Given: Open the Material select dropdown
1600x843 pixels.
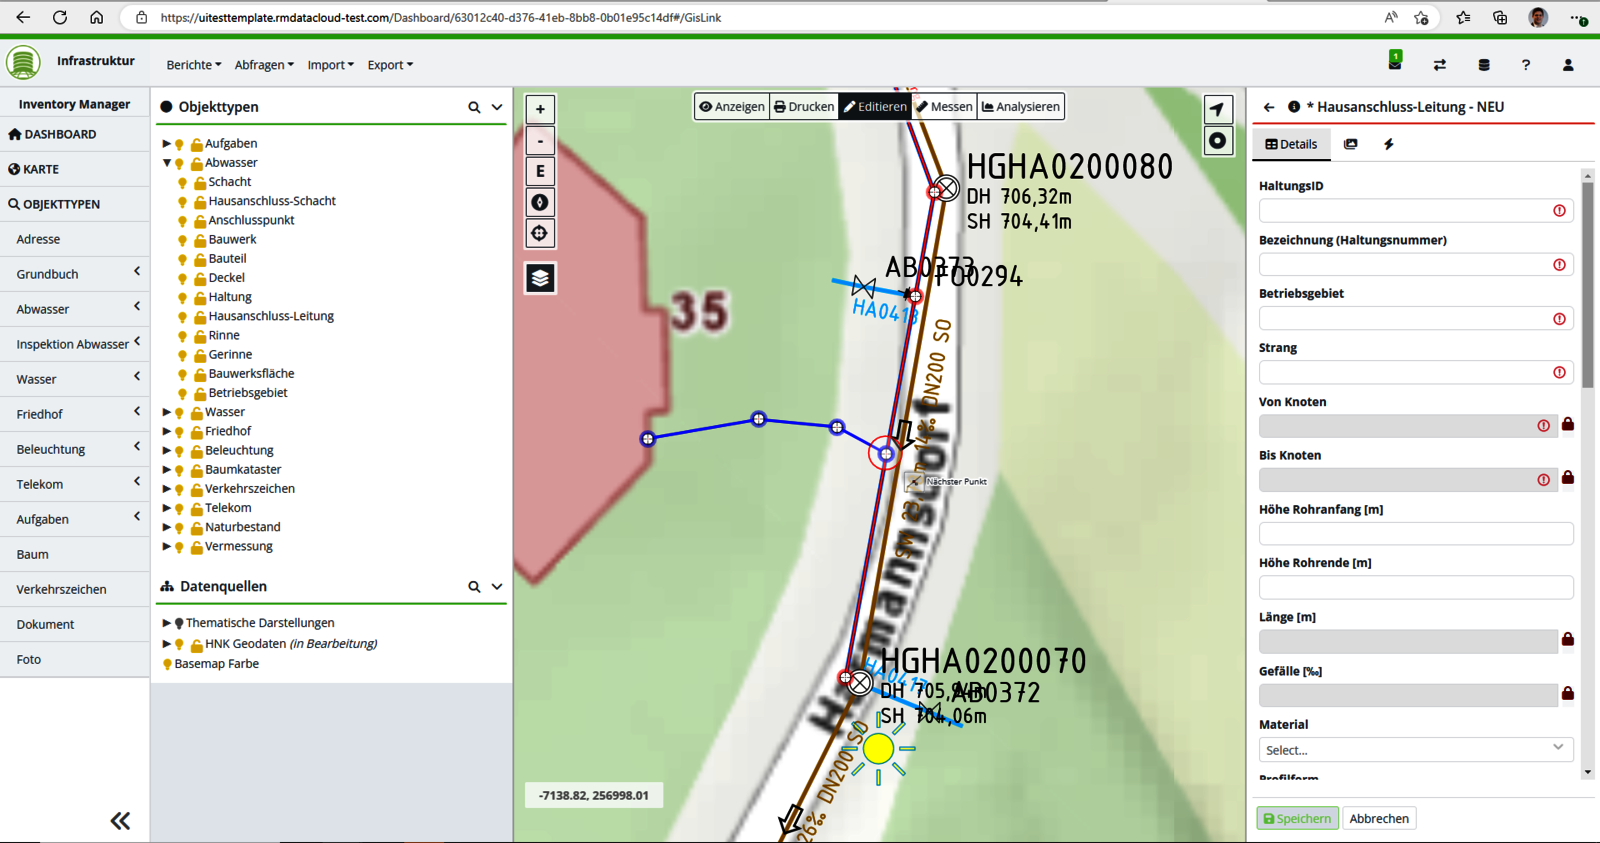Looking at the screenshot, I should pyautogui.click(x=1415, y=749).
